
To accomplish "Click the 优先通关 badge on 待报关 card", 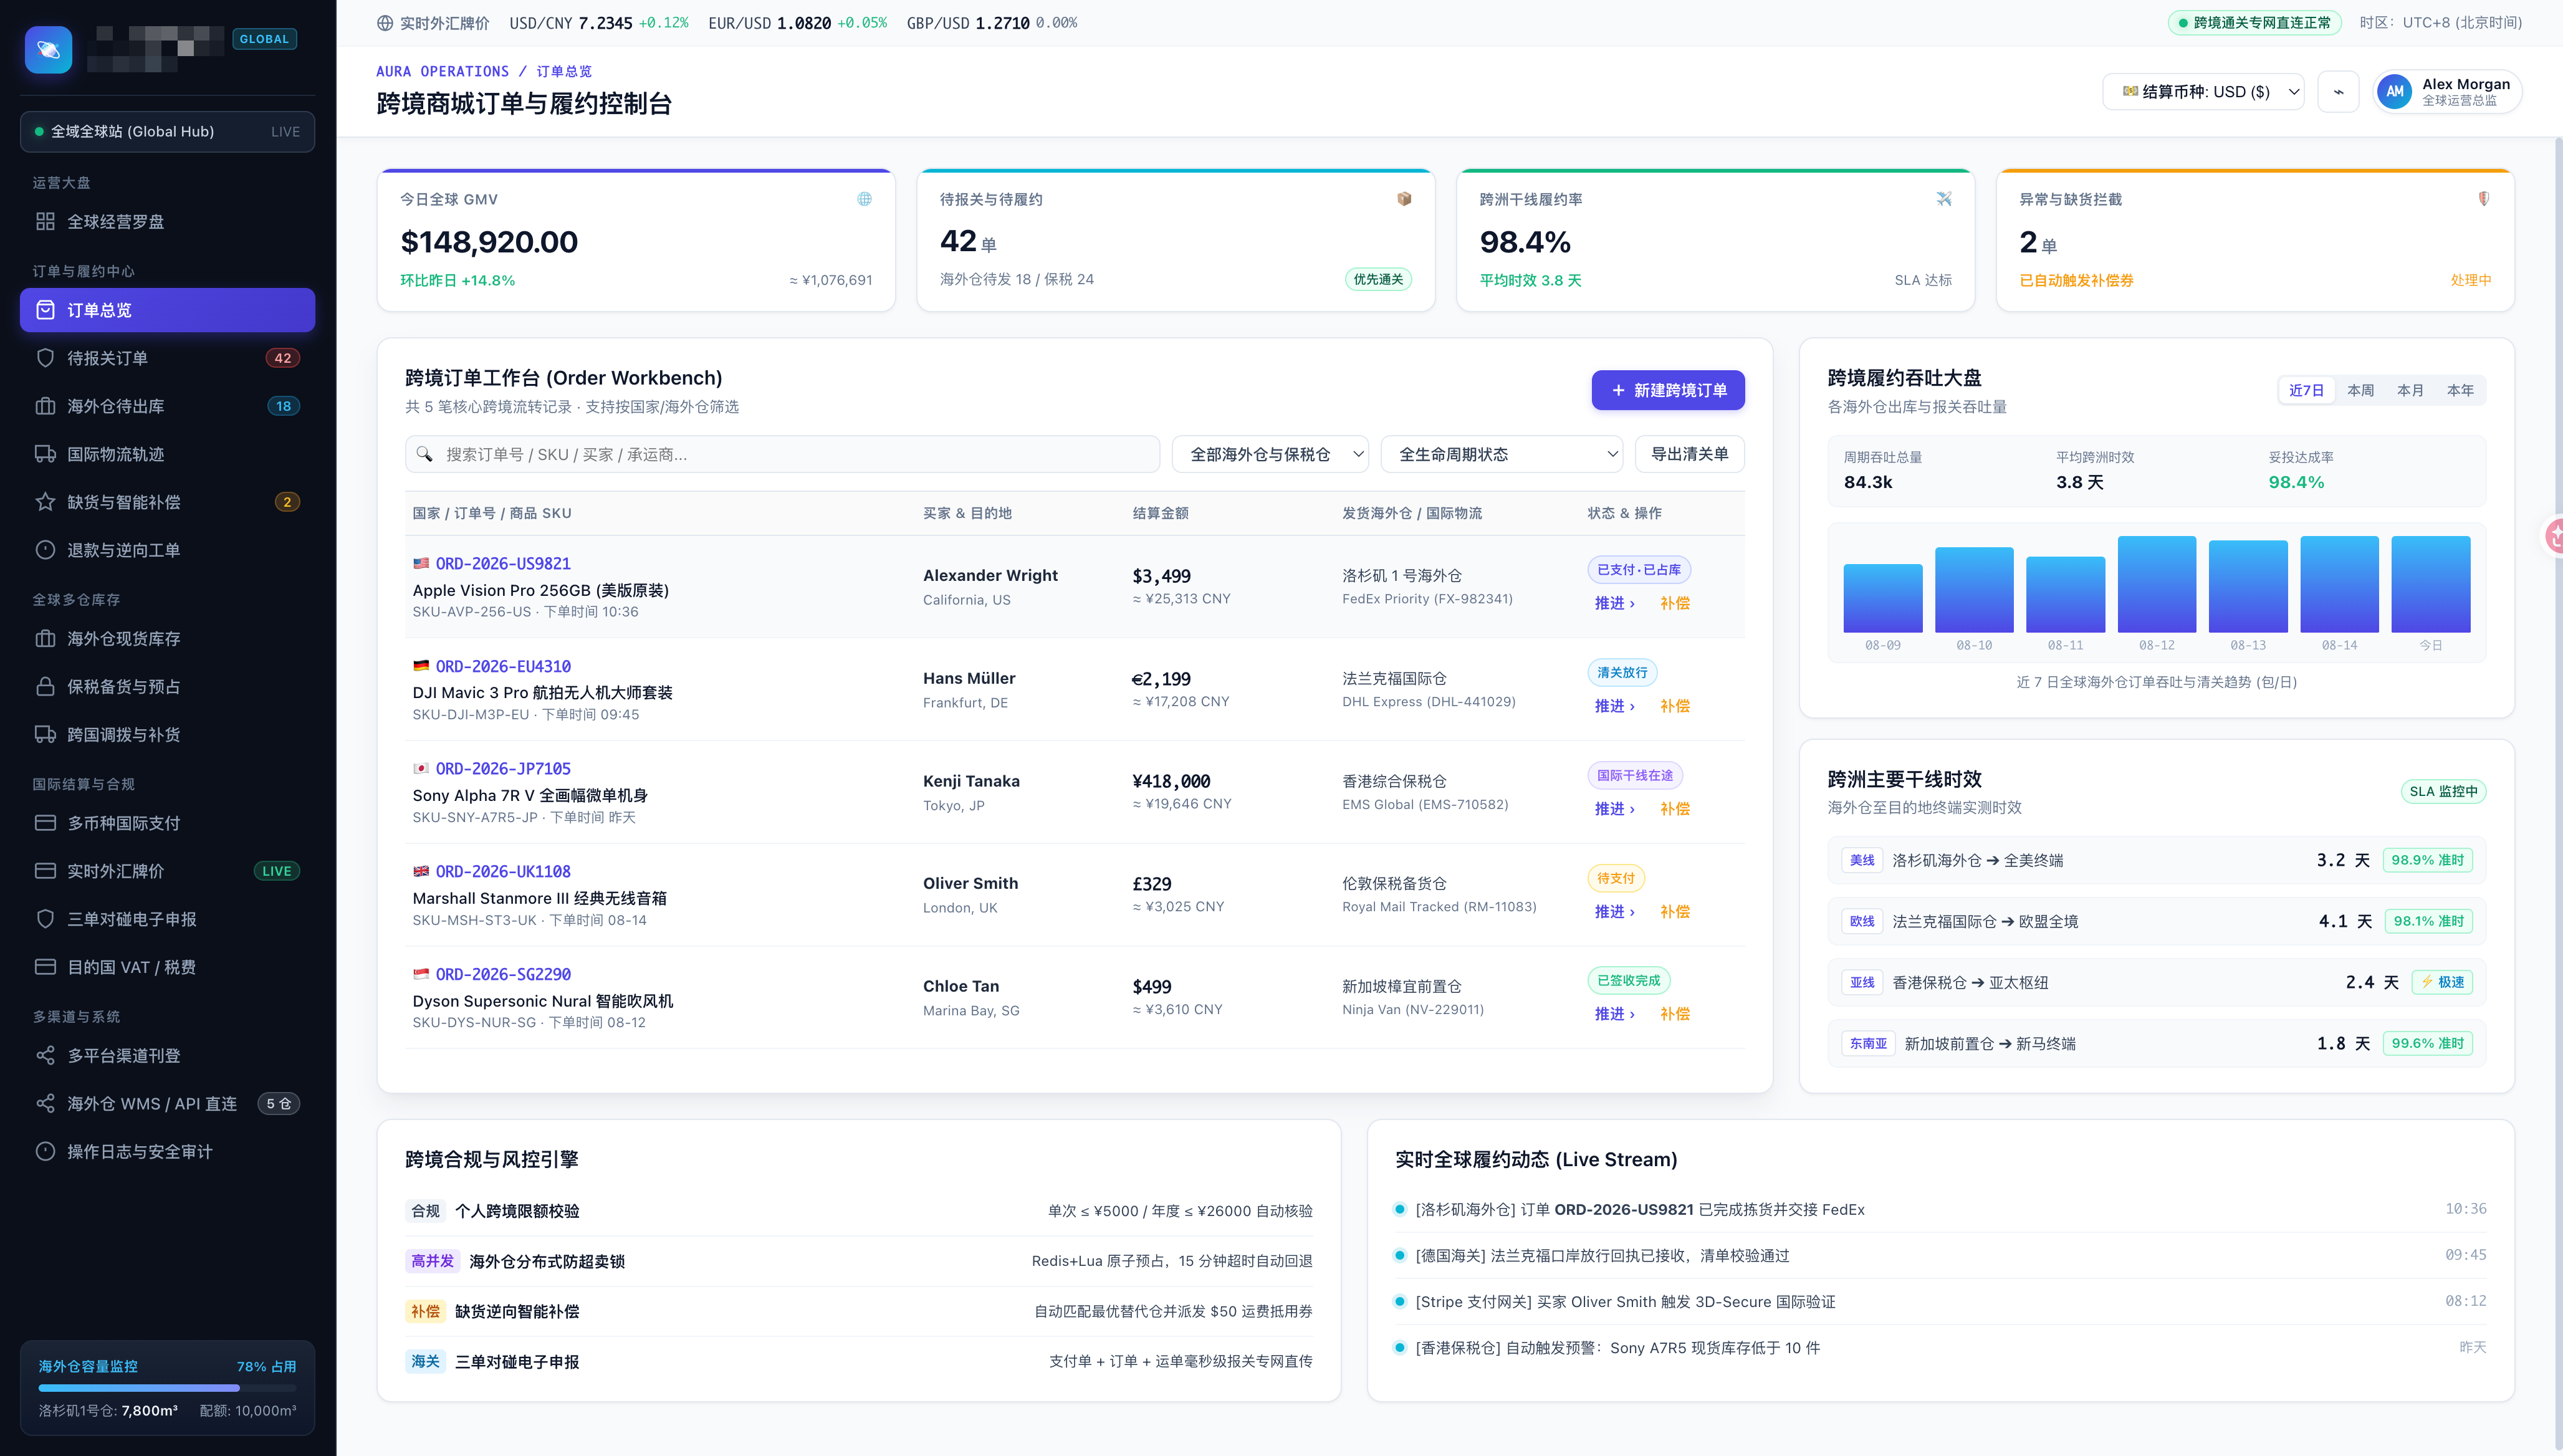I will tap(1378, 279).
